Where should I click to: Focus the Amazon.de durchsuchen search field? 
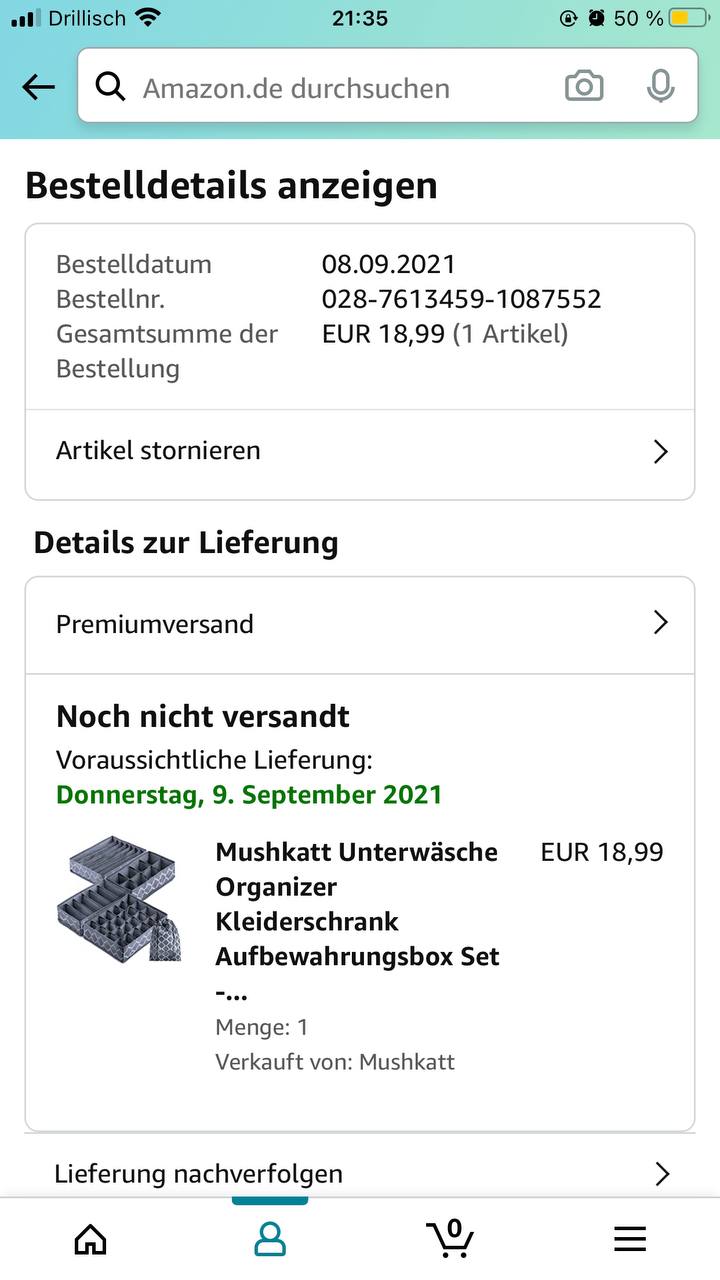tap(340, 88)
